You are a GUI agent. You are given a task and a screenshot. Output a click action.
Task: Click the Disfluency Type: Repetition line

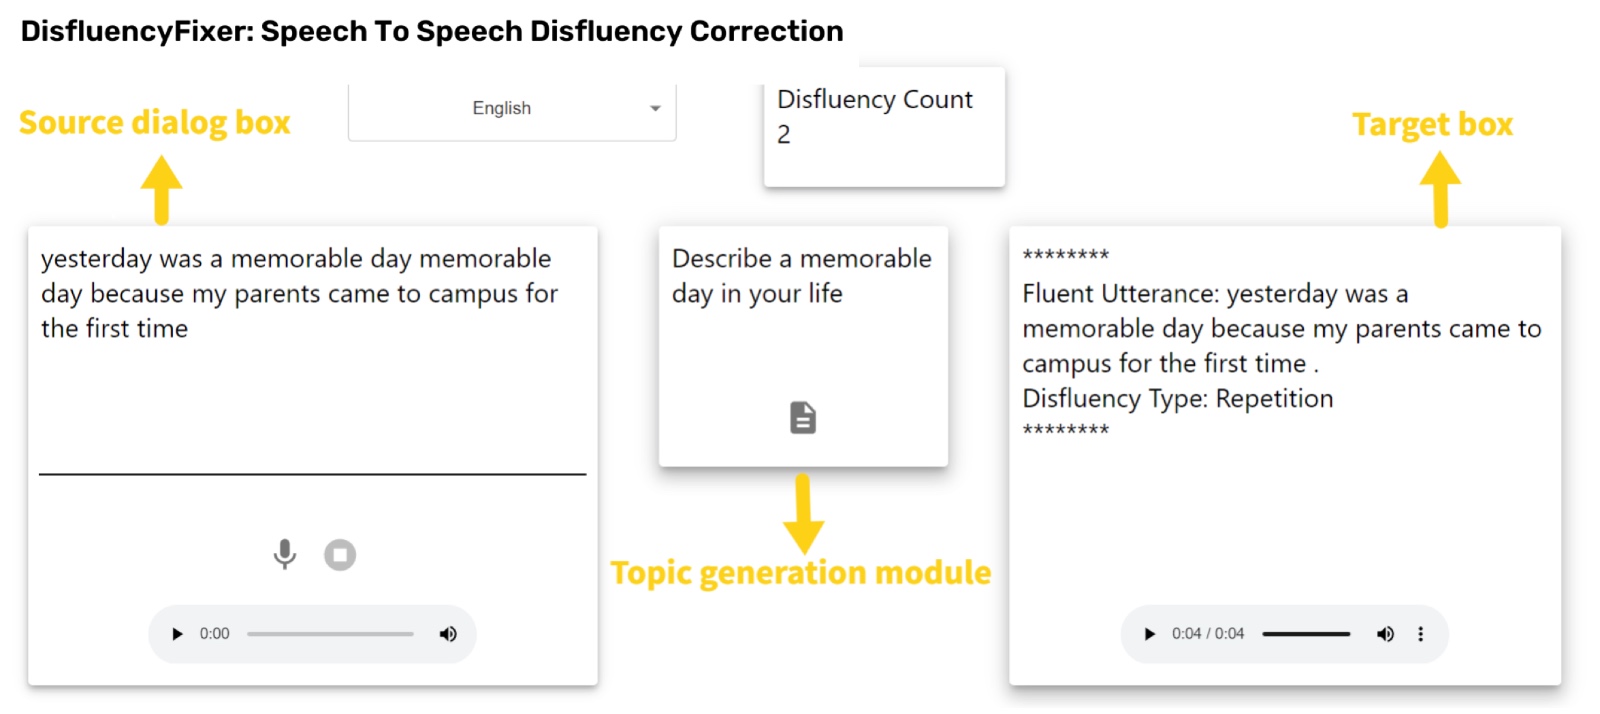1177,398
